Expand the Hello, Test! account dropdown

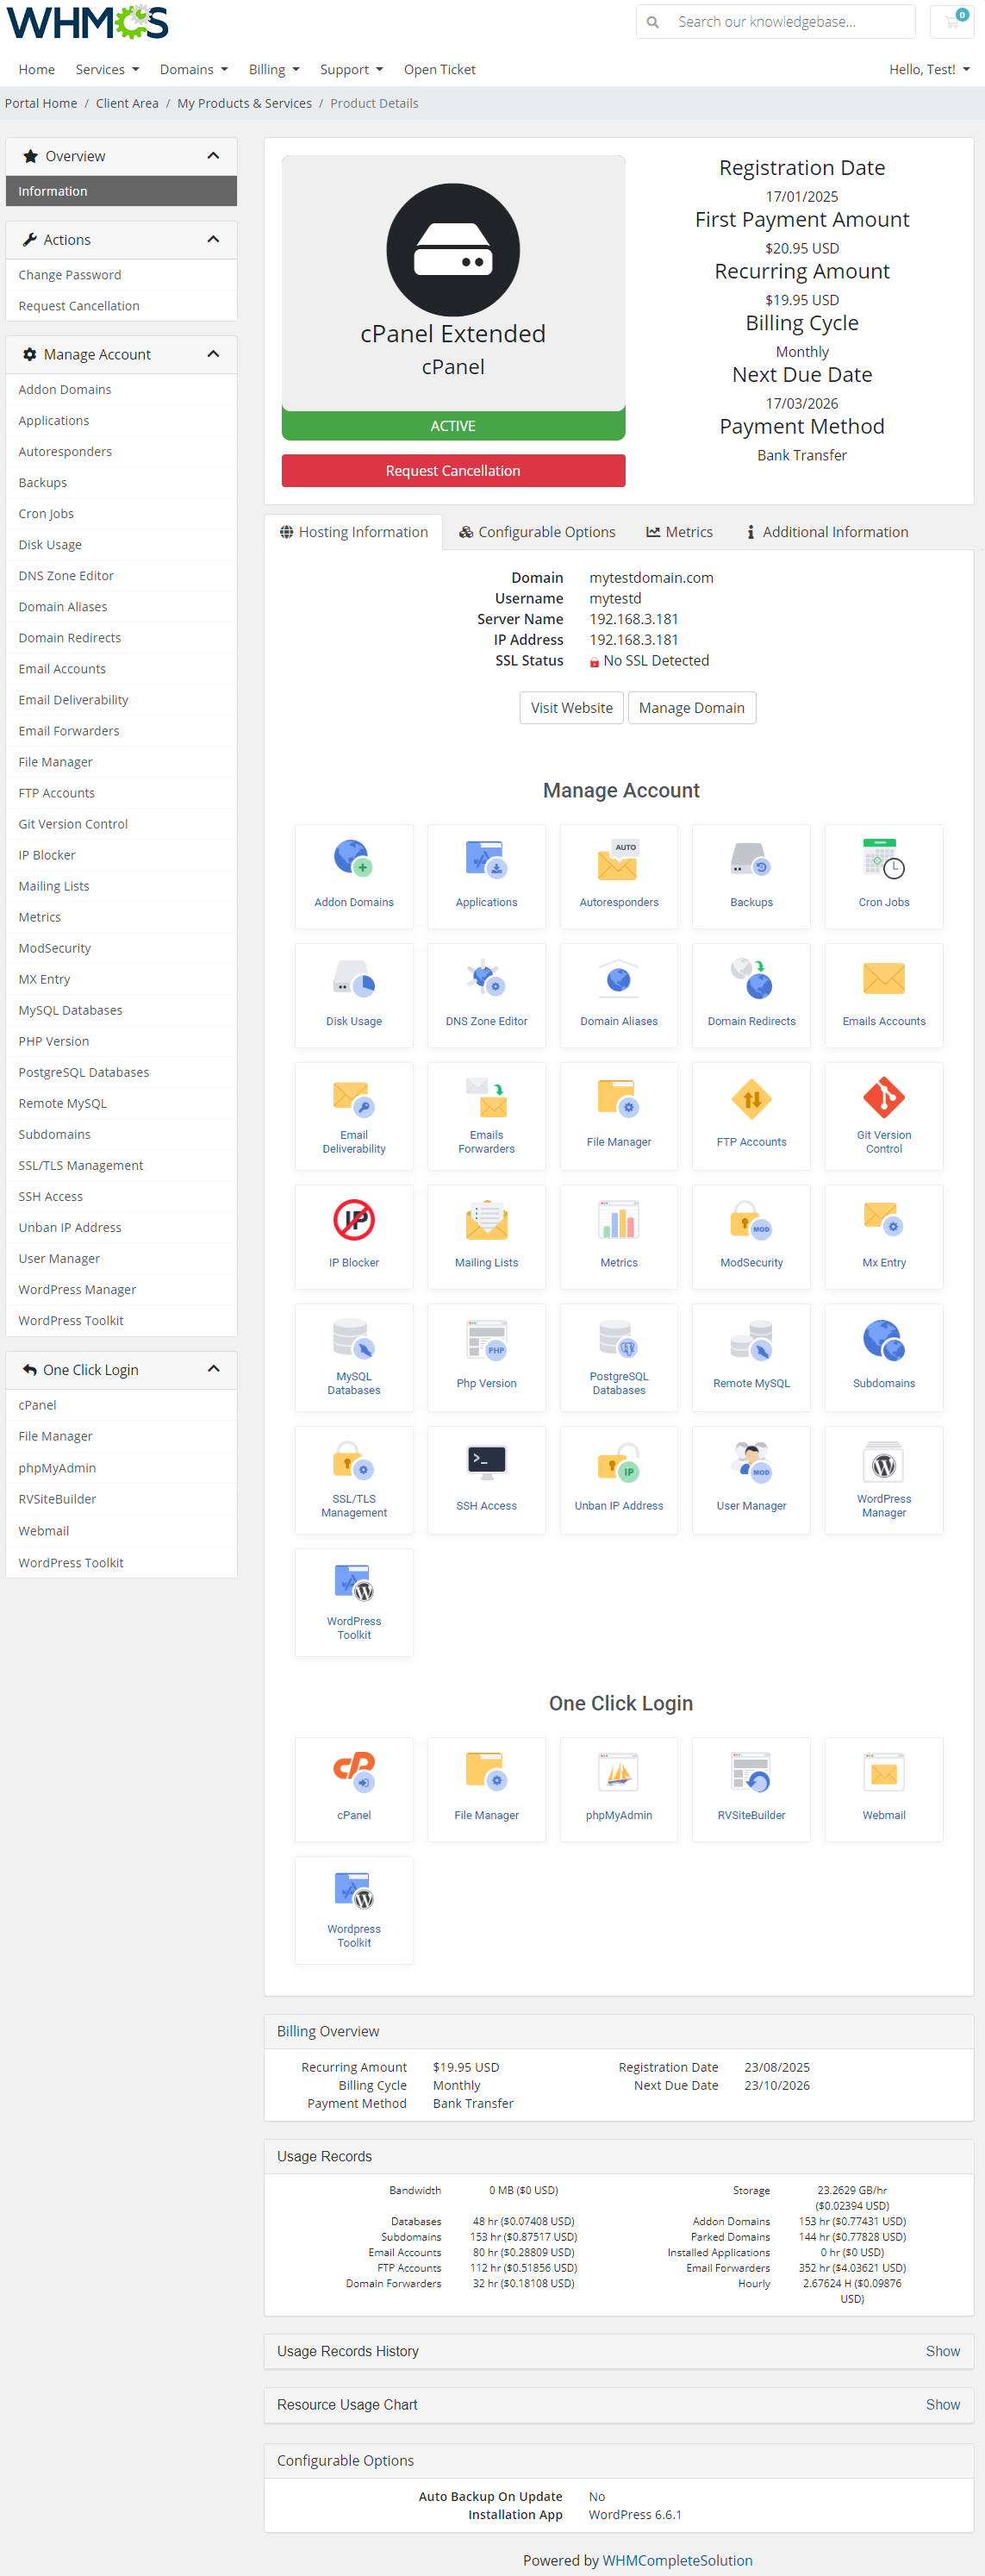pos(928,70)
